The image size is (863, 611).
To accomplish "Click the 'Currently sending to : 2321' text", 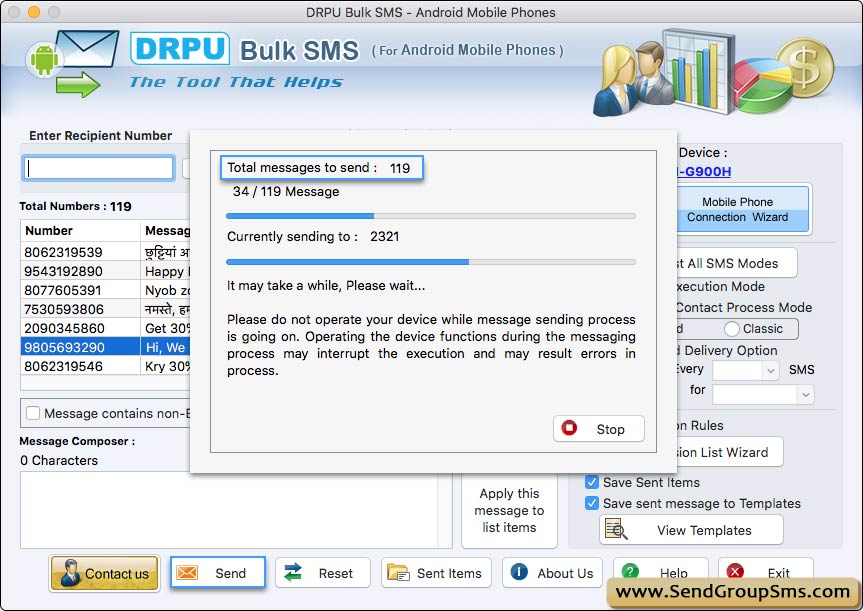I will coord(313,237).
